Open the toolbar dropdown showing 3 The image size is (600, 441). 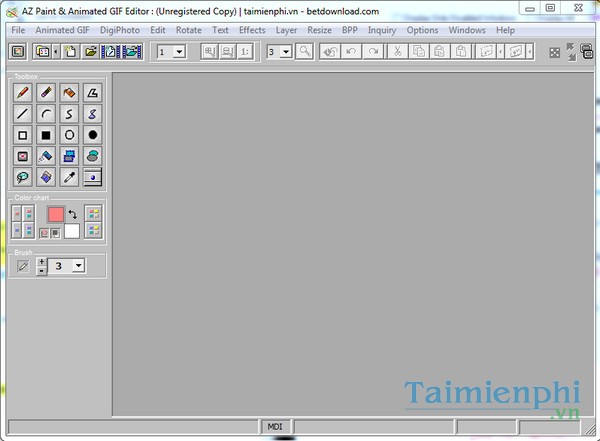(286, 52)
